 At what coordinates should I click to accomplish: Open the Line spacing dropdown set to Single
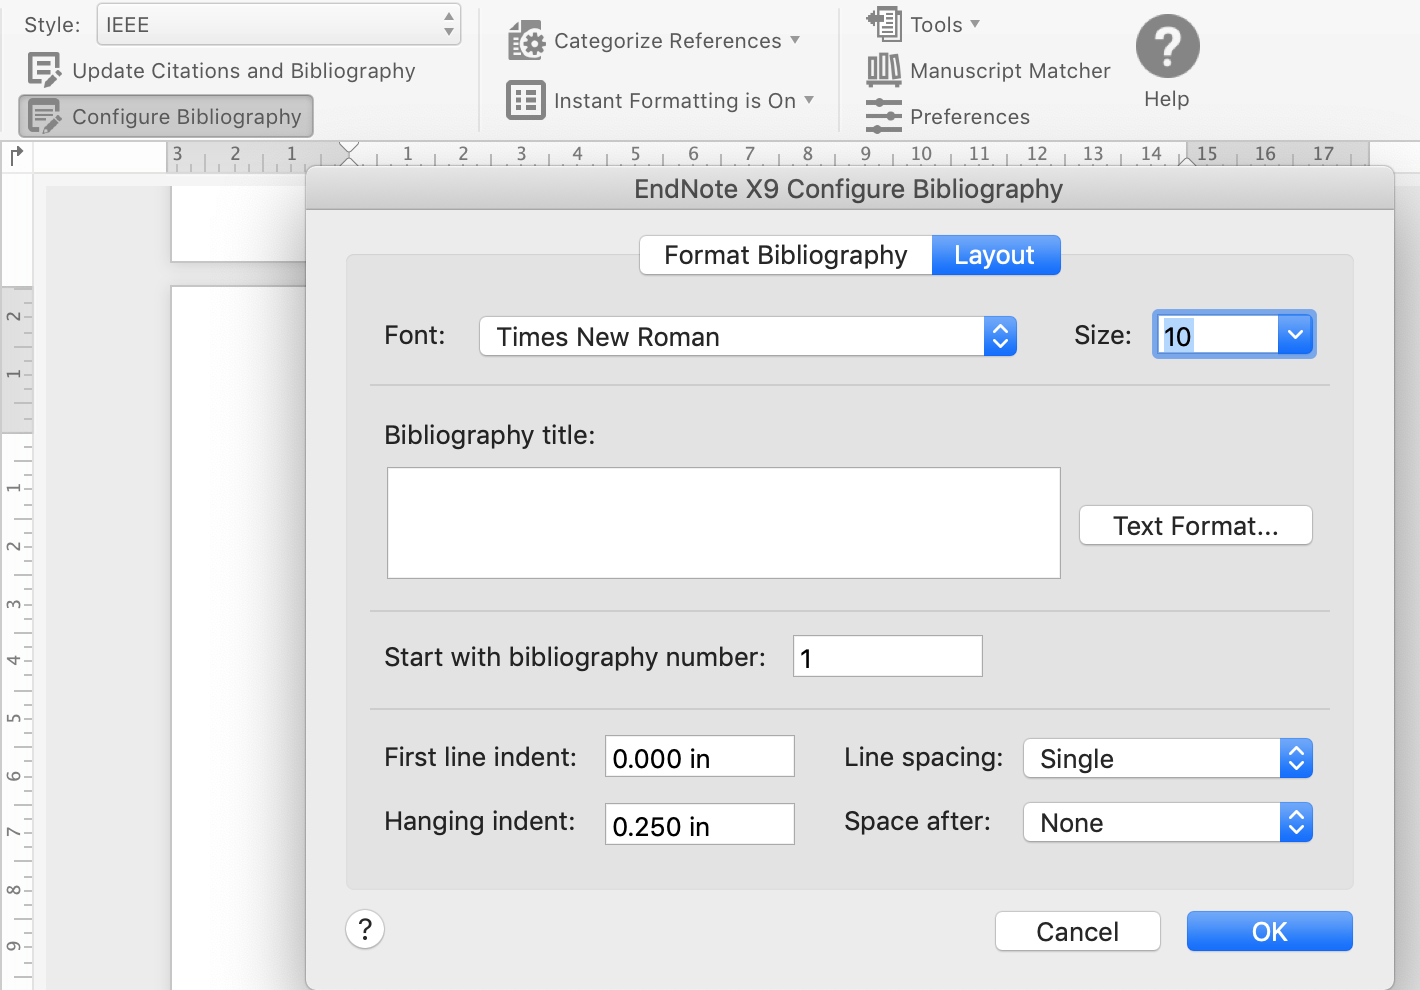point(1295,758)
